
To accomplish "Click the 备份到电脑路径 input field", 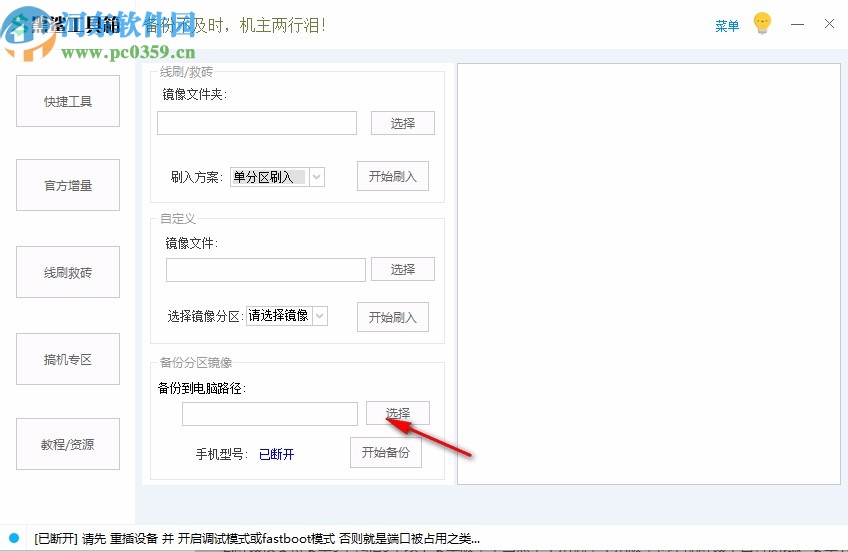I will 270,414.
